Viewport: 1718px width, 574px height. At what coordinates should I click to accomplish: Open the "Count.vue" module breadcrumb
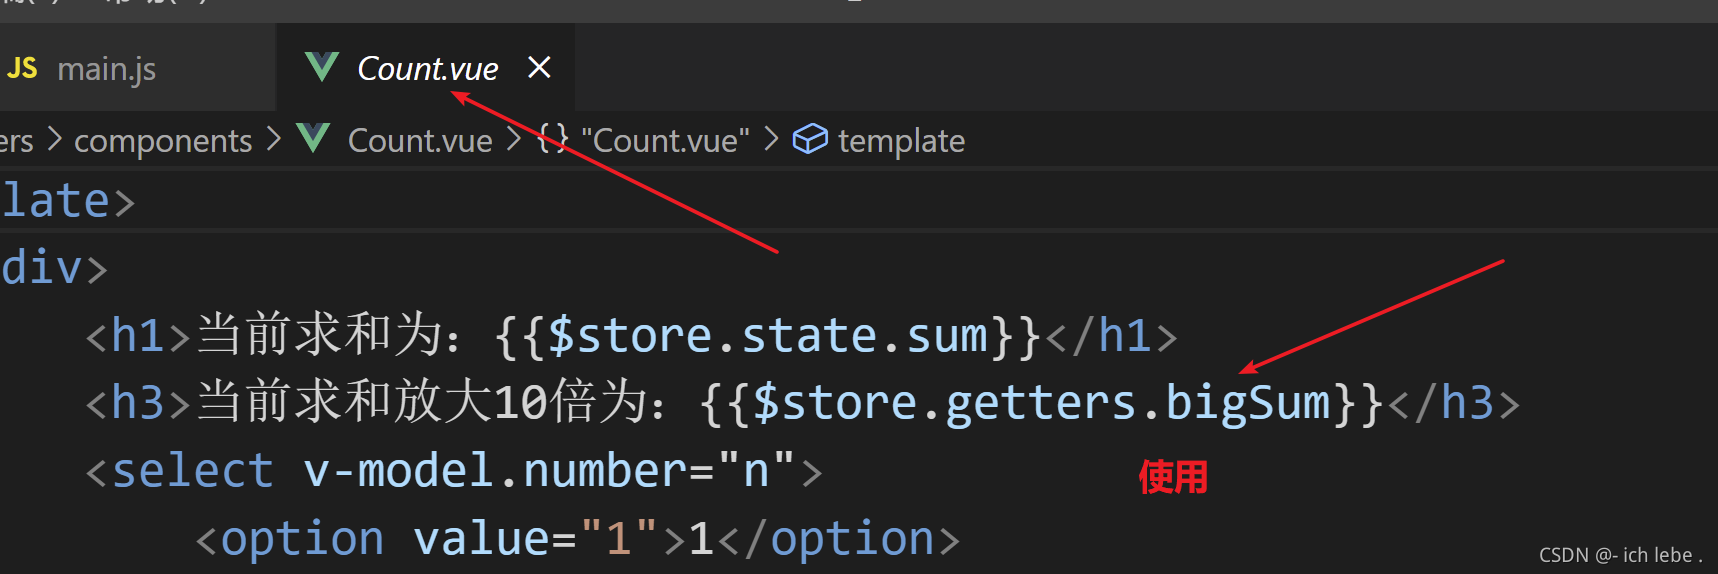(665, 141)
